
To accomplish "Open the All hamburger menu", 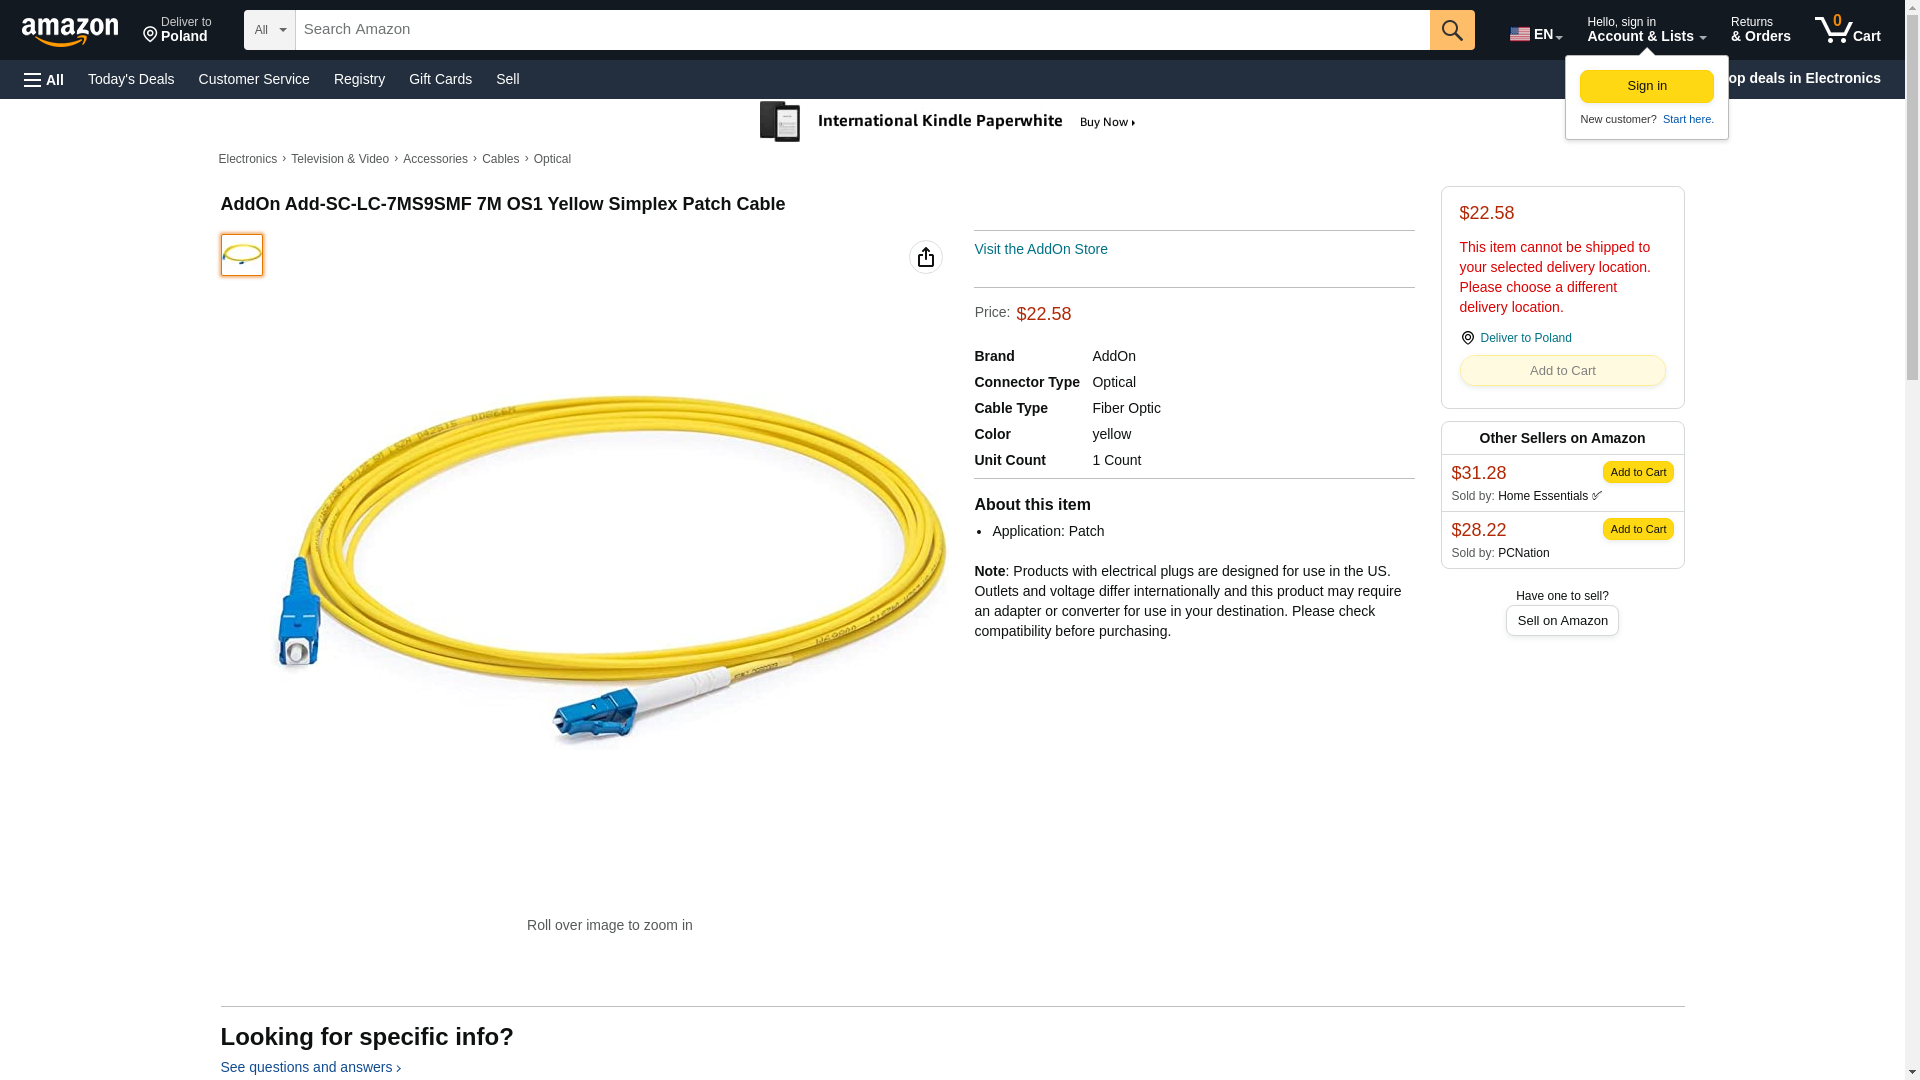I will 44,79.
